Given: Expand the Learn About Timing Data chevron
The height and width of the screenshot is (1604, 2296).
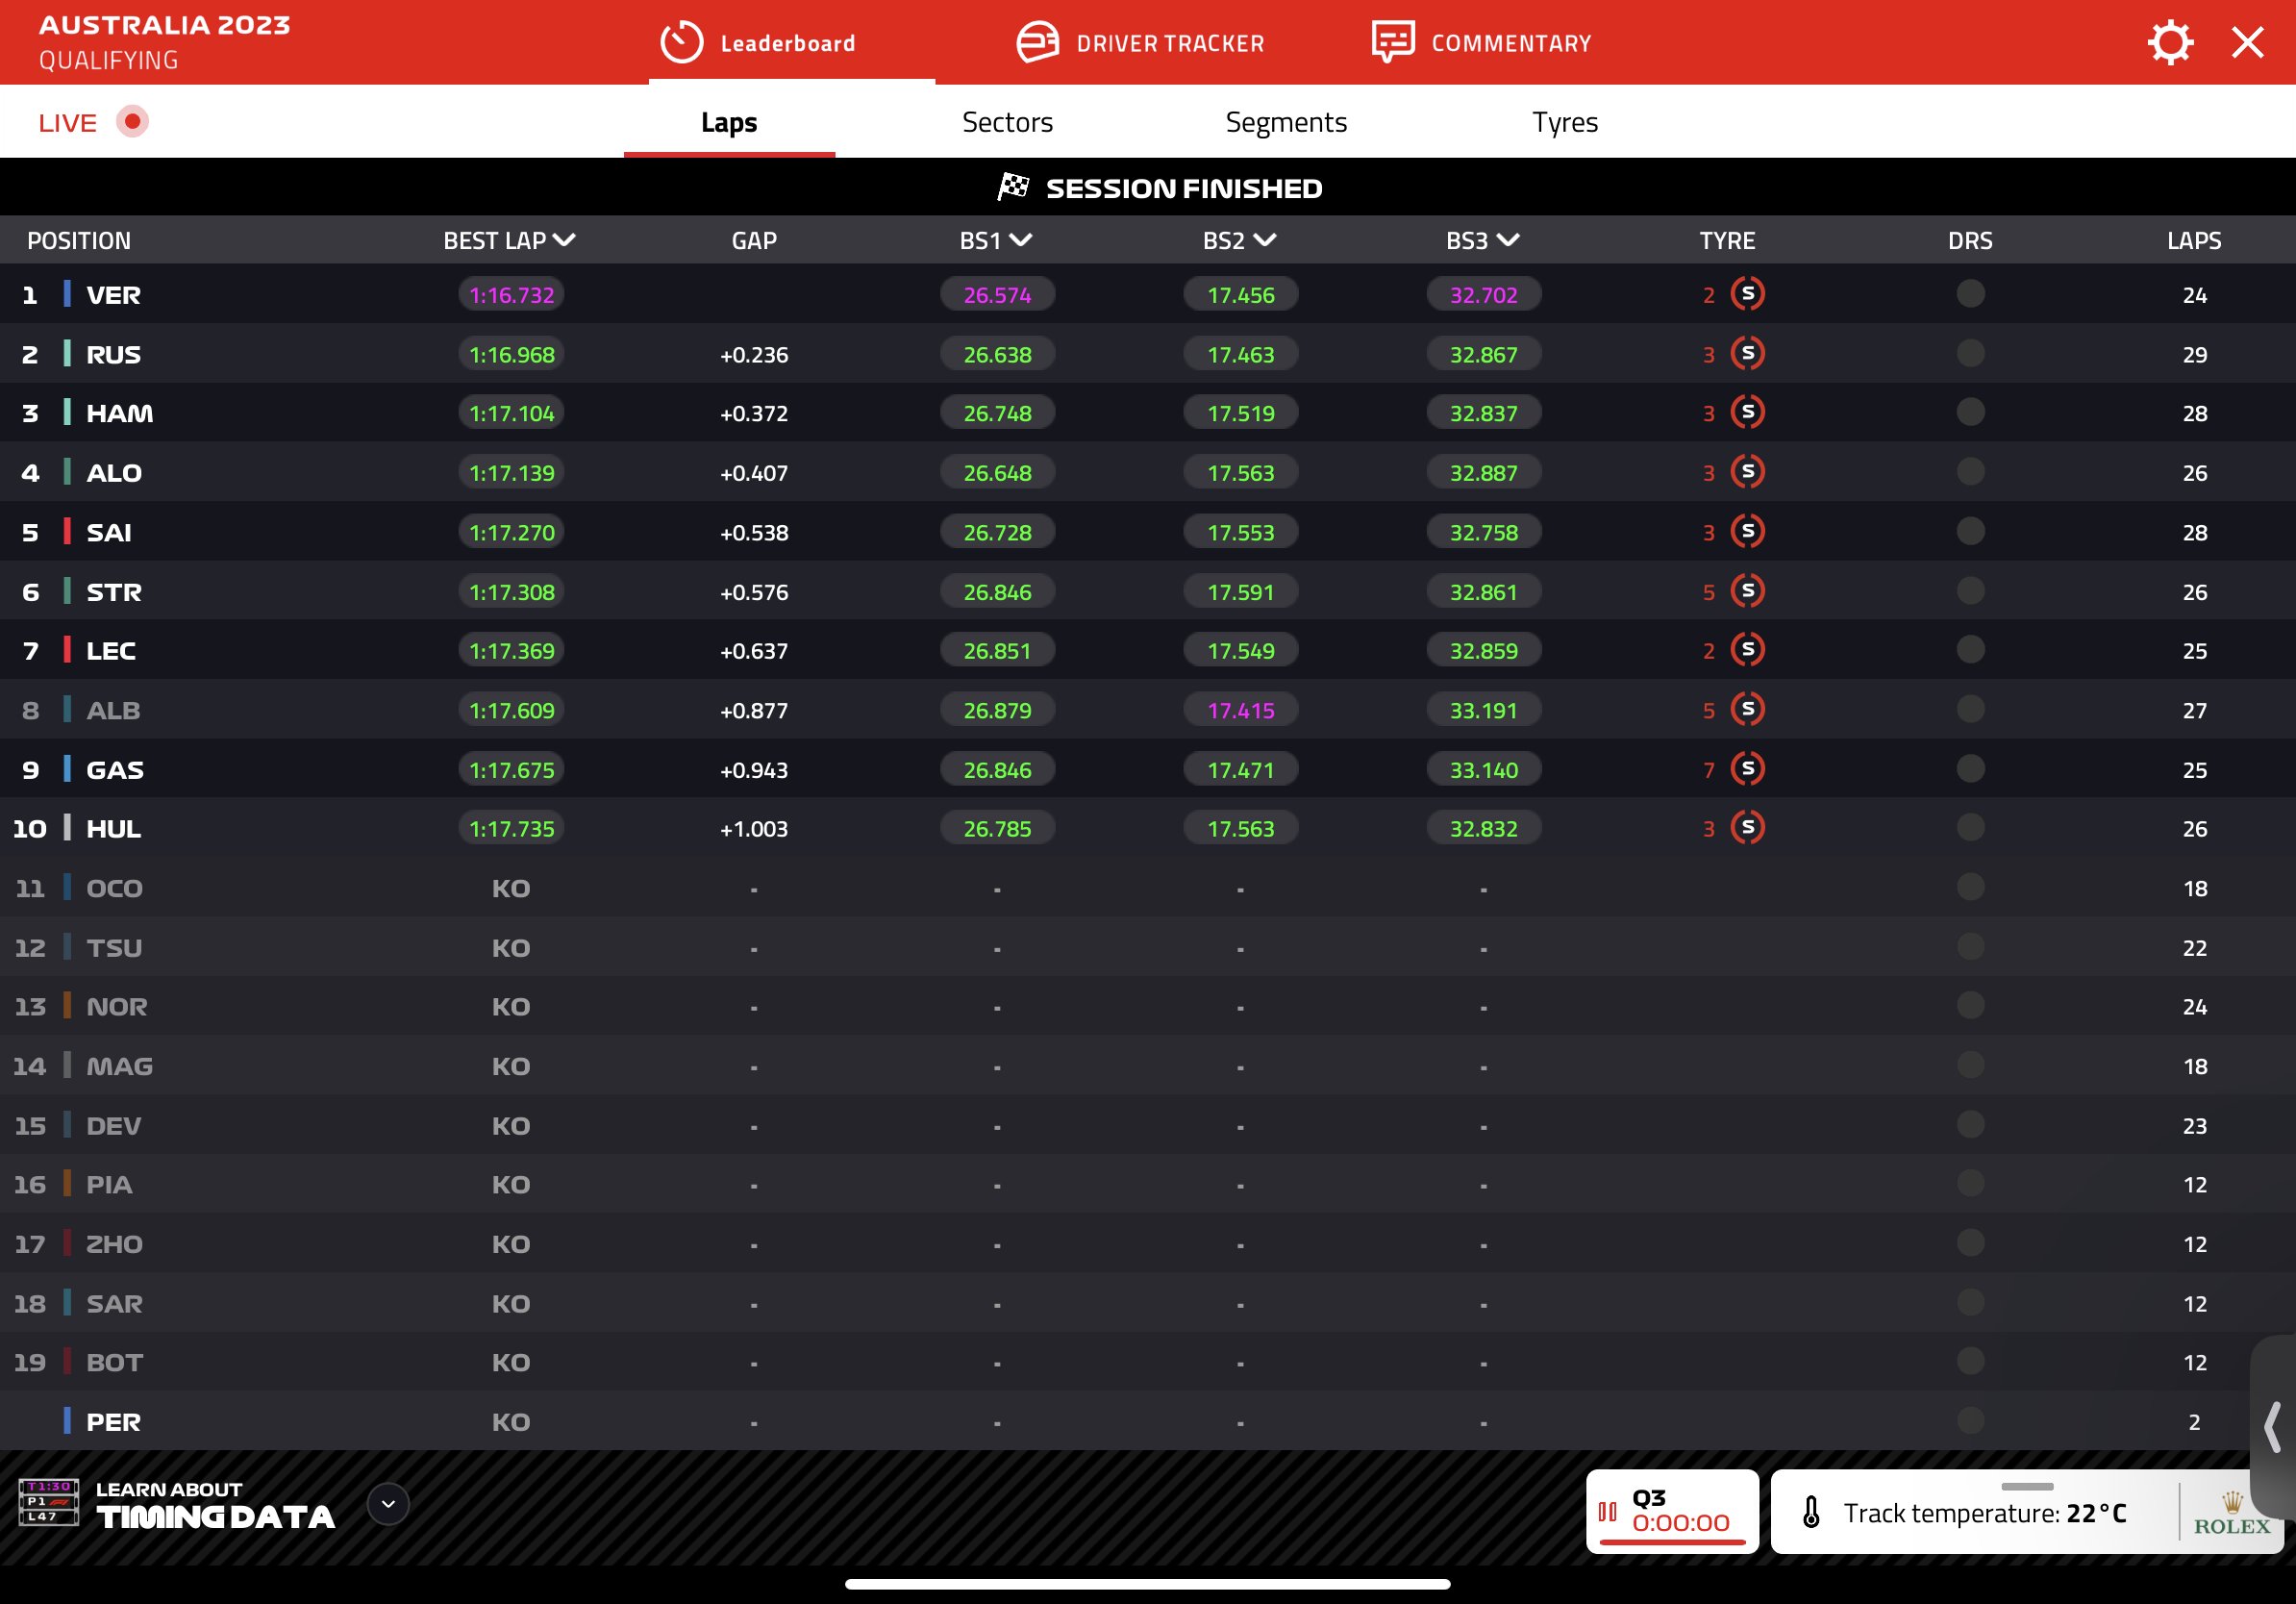Looking at the screenshot, I should [x=388, y=1504].
